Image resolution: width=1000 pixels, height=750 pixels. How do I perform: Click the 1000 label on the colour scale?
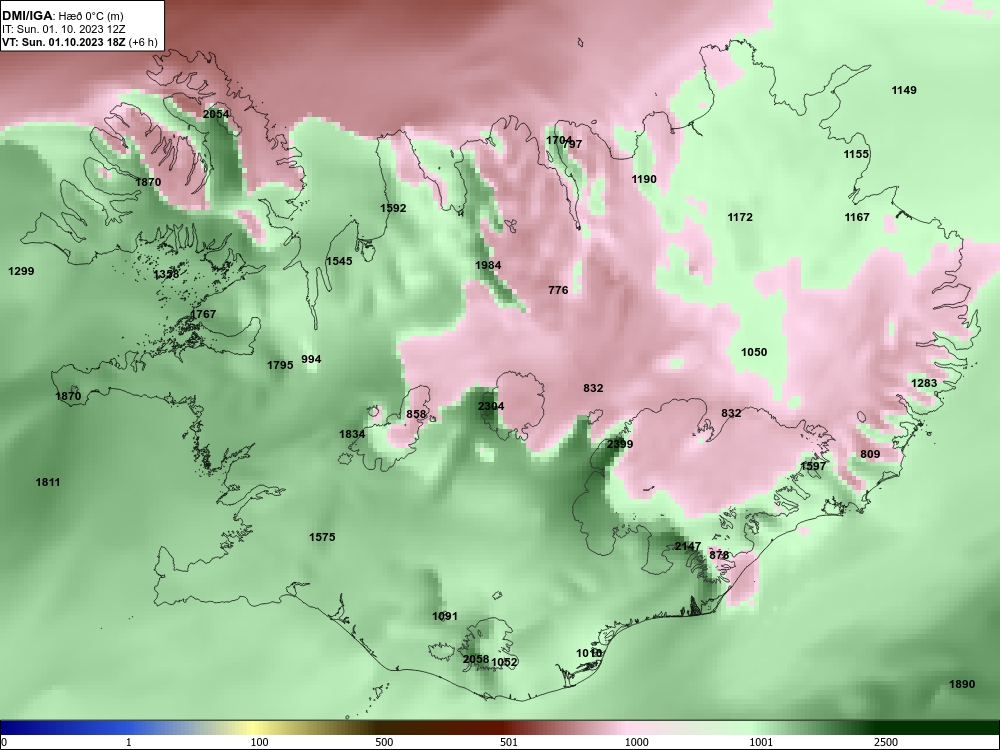pyautogui.click(x=636, y=742)
